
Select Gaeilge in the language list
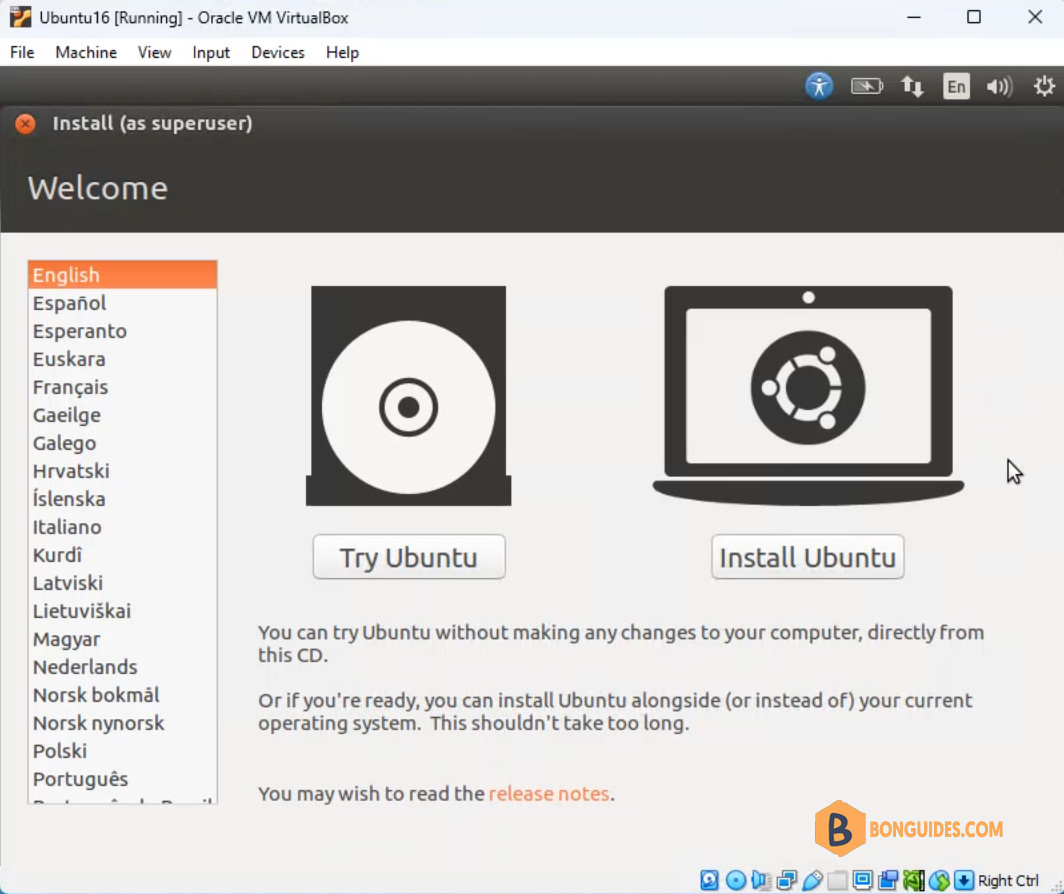click(123, 415)
